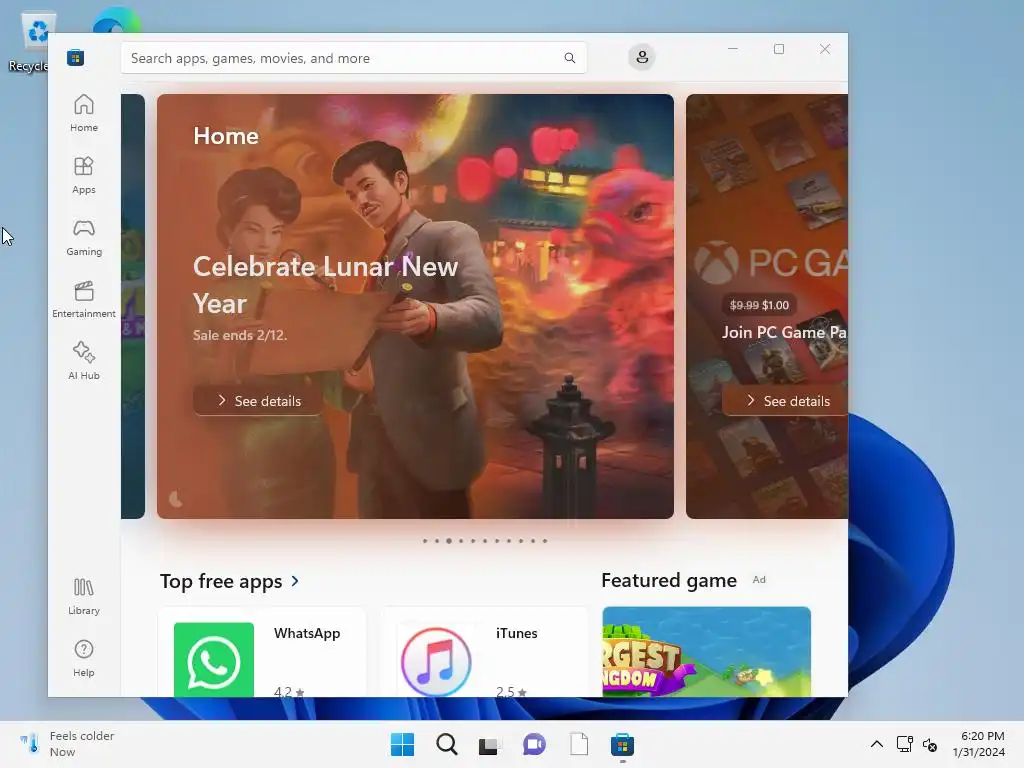Open Task View in the taskbar
This screenshot has height=768, width=1024.
pyautogui.click(x=490, y=744)
